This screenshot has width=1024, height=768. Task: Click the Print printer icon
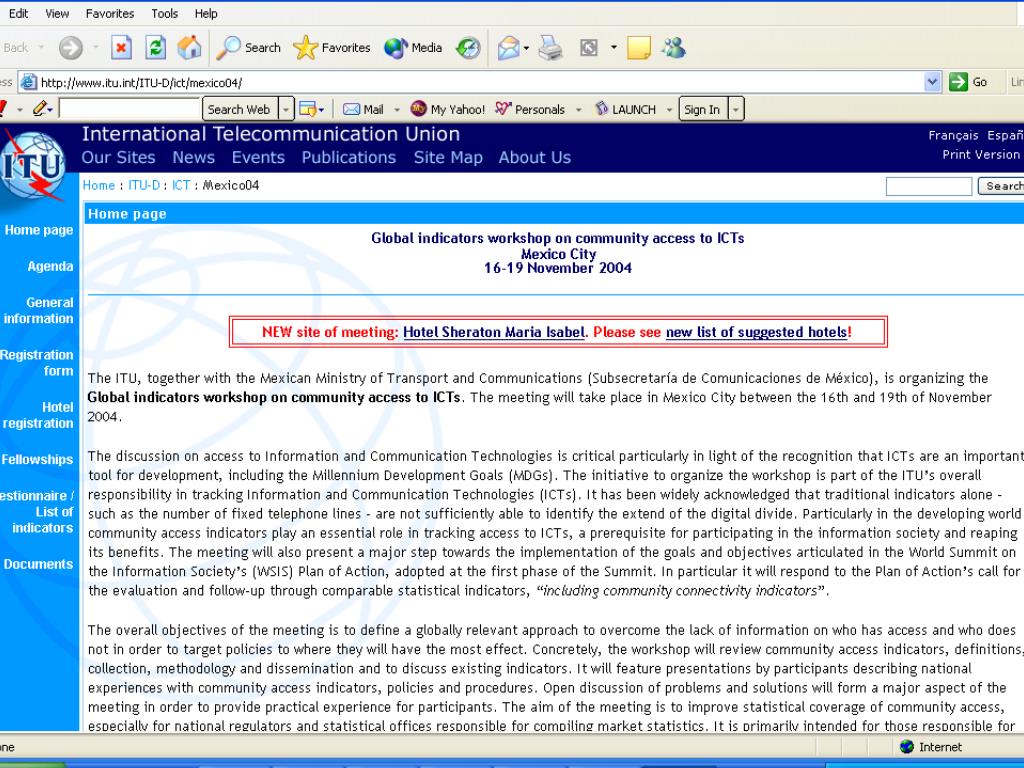[551, 48]
